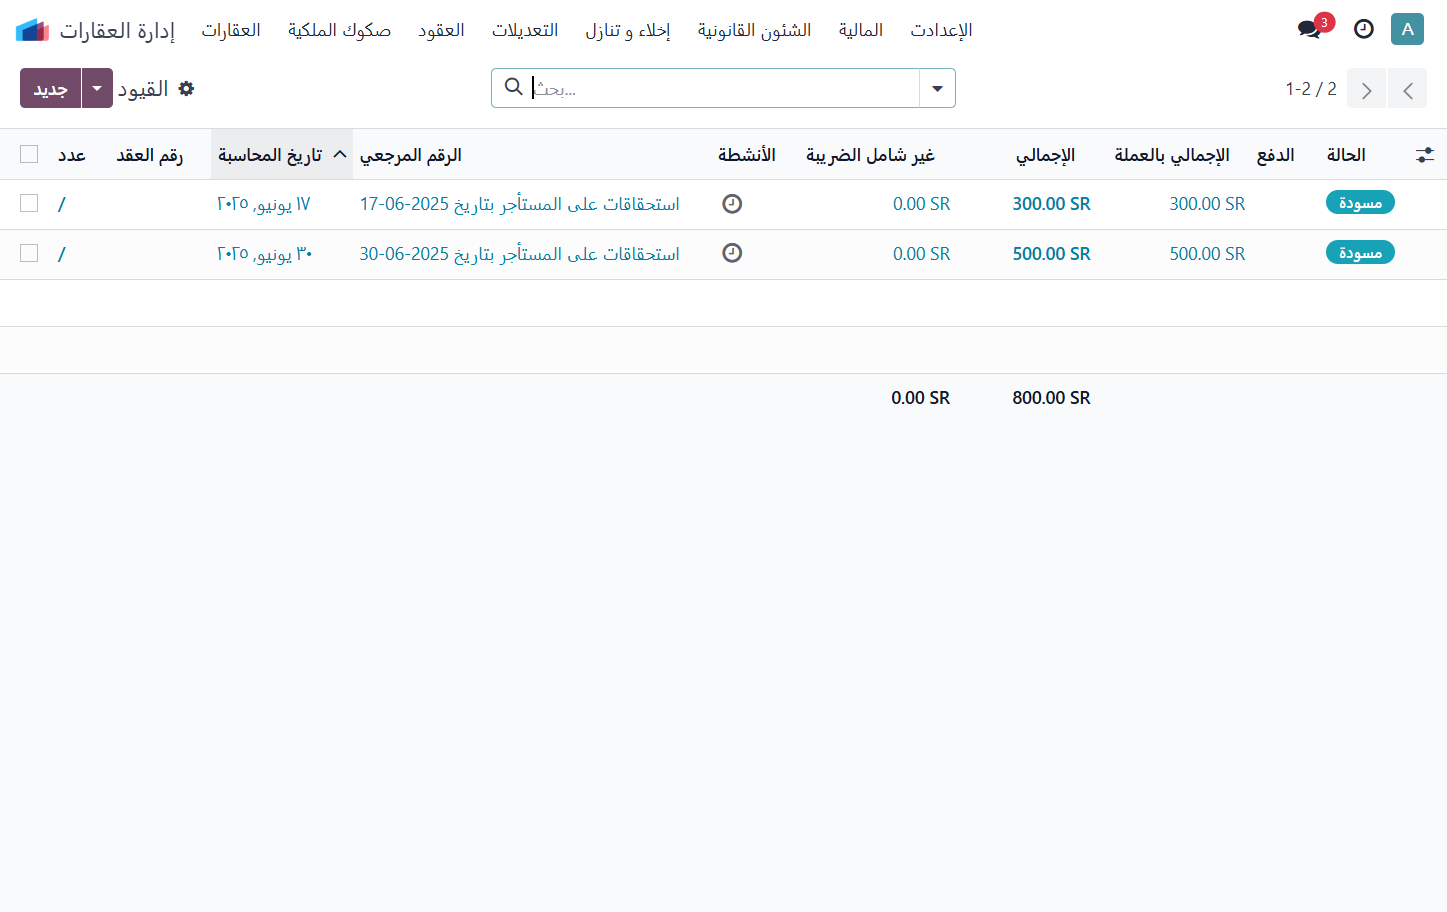Focus the search input field
The width and height of the screenshot is (1447, 912).
click(724, 88)
